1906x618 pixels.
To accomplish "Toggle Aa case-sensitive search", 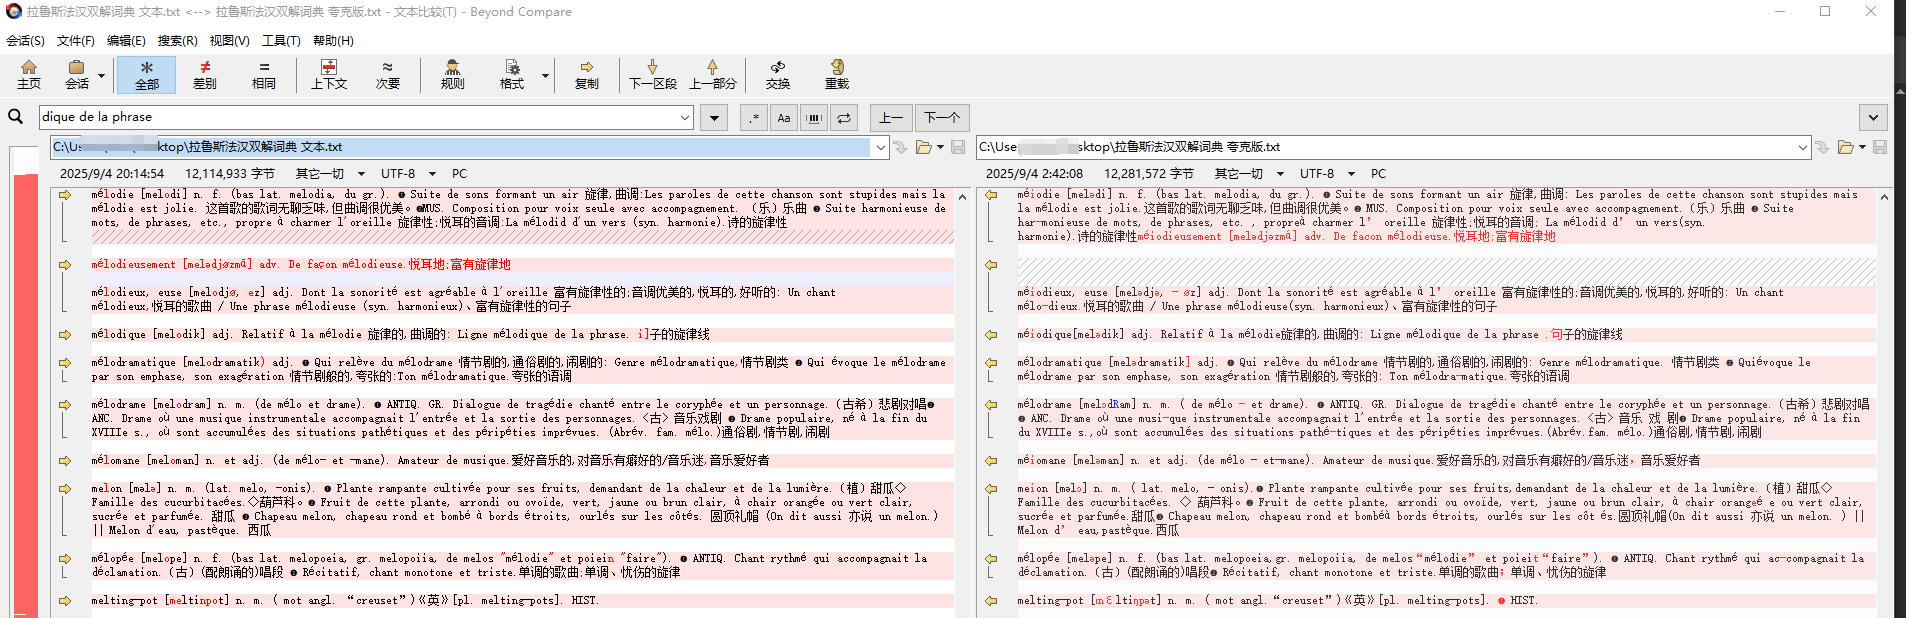I will [784, 118].
